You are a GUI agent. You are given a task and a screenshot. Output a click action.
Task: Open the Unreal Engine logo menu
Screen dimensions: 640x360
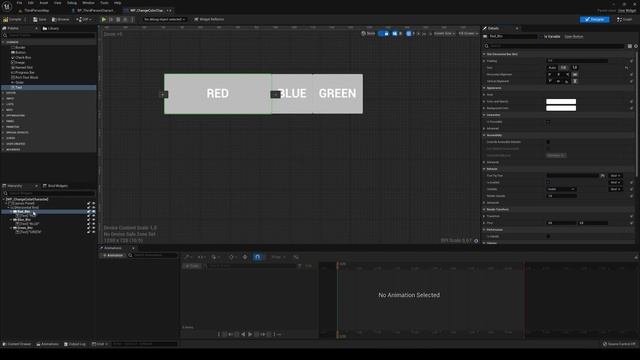(x=7, y=7)
